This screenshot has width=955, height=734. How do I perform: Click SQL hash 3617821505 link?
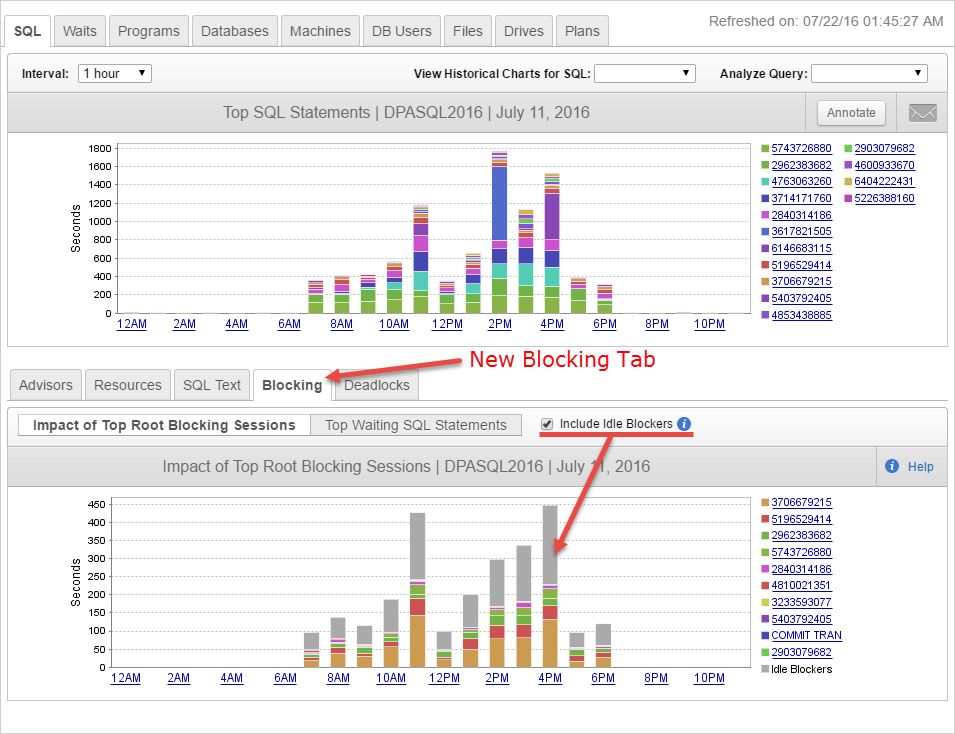click(801, 231)
